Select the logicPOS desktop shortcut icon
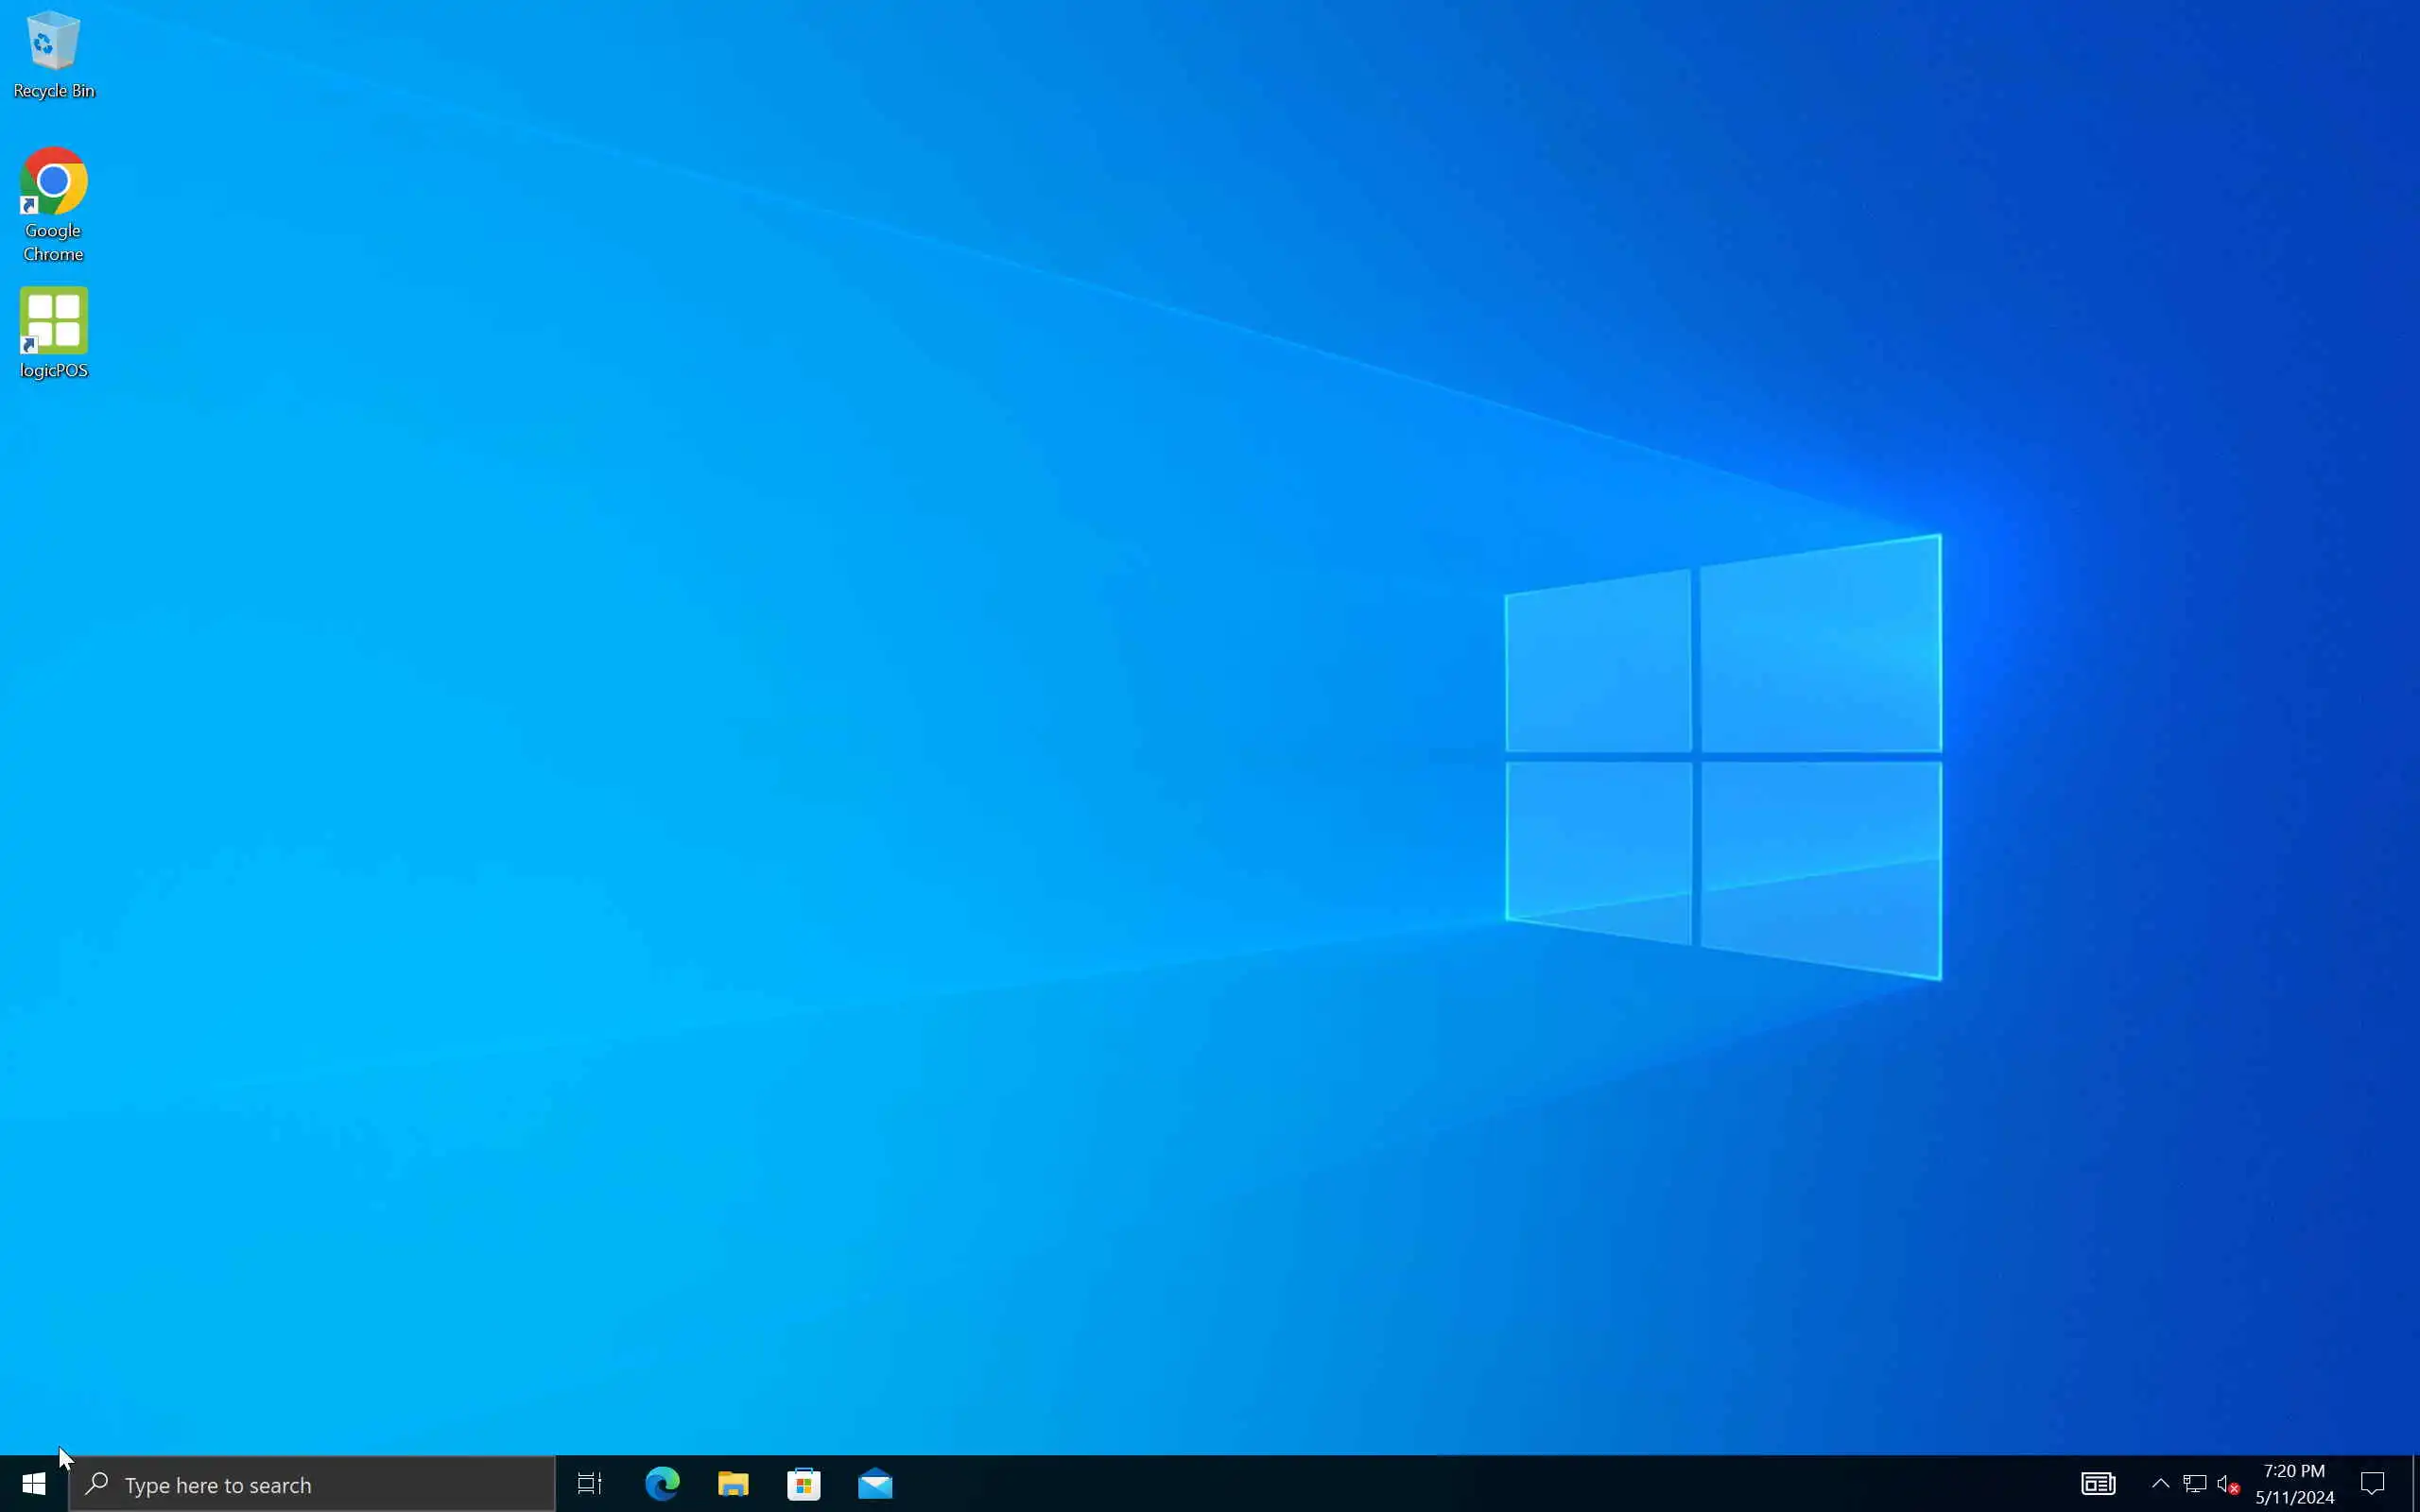This screenshot has height=1512, width=2420. (x=53, y=321)
